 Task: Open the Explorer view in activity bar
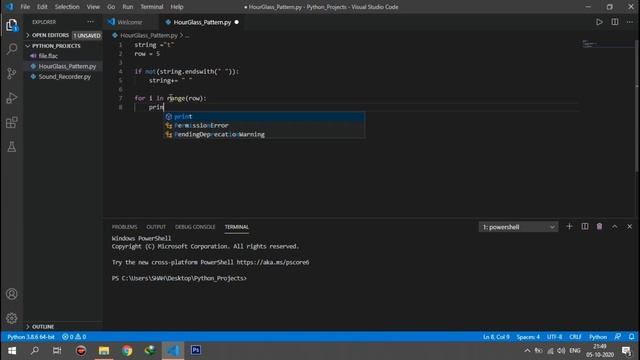11,25
